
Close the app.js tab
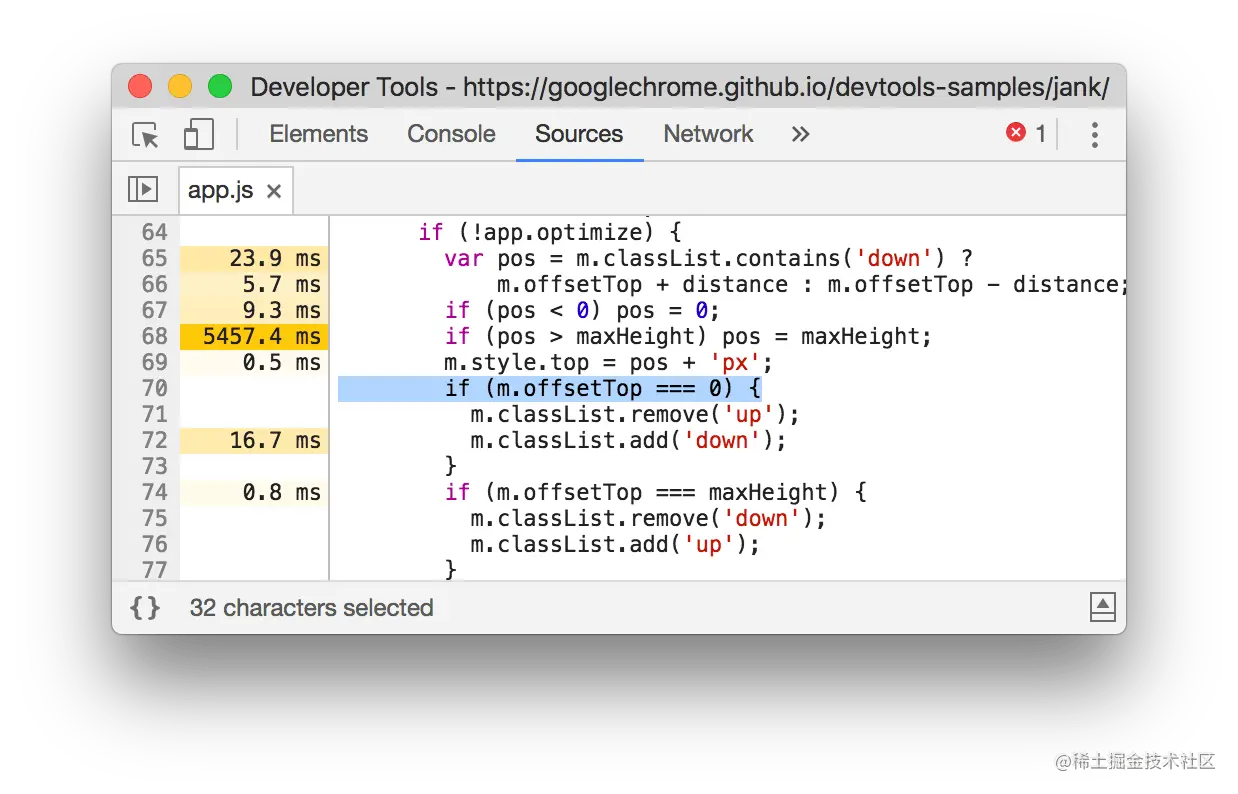click(x=274, y=191)
